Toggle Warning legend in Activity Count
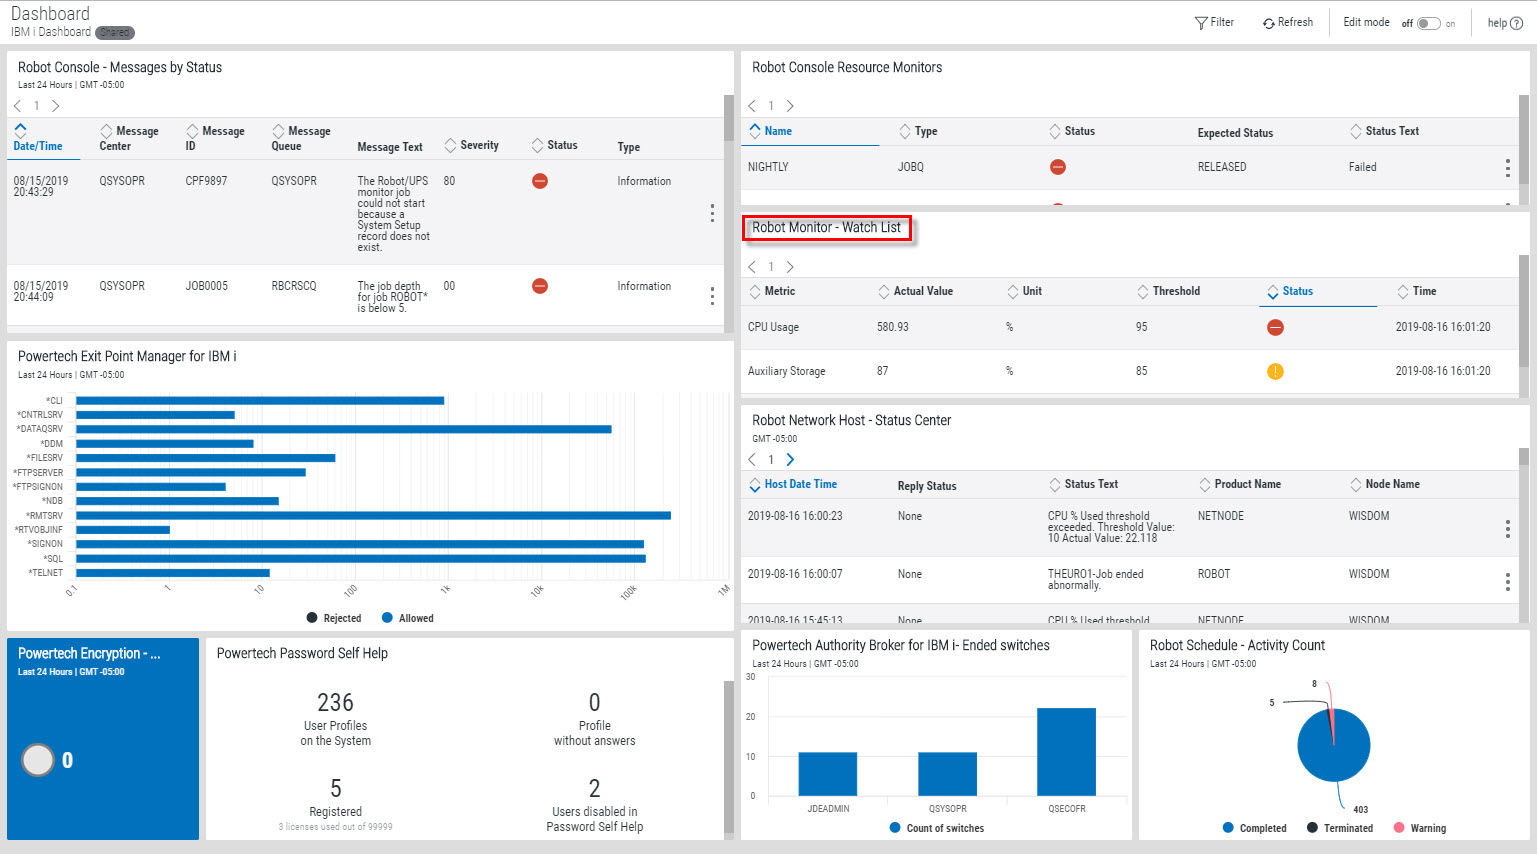 [x=1420, y=828]
